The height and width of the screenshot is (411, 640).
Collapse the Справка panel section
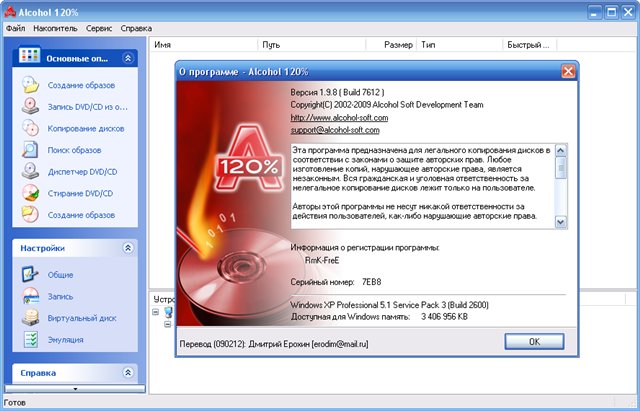point(127,372)
